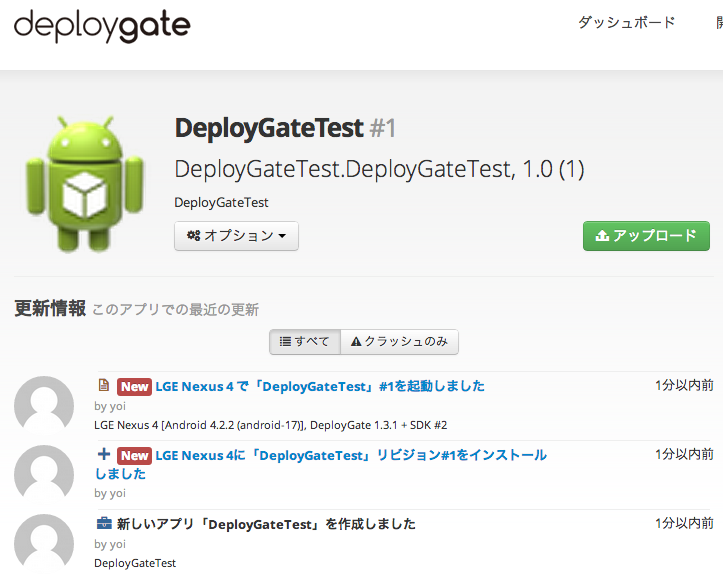Click the deploygate logo
The image size is (723, 586).
102,26
